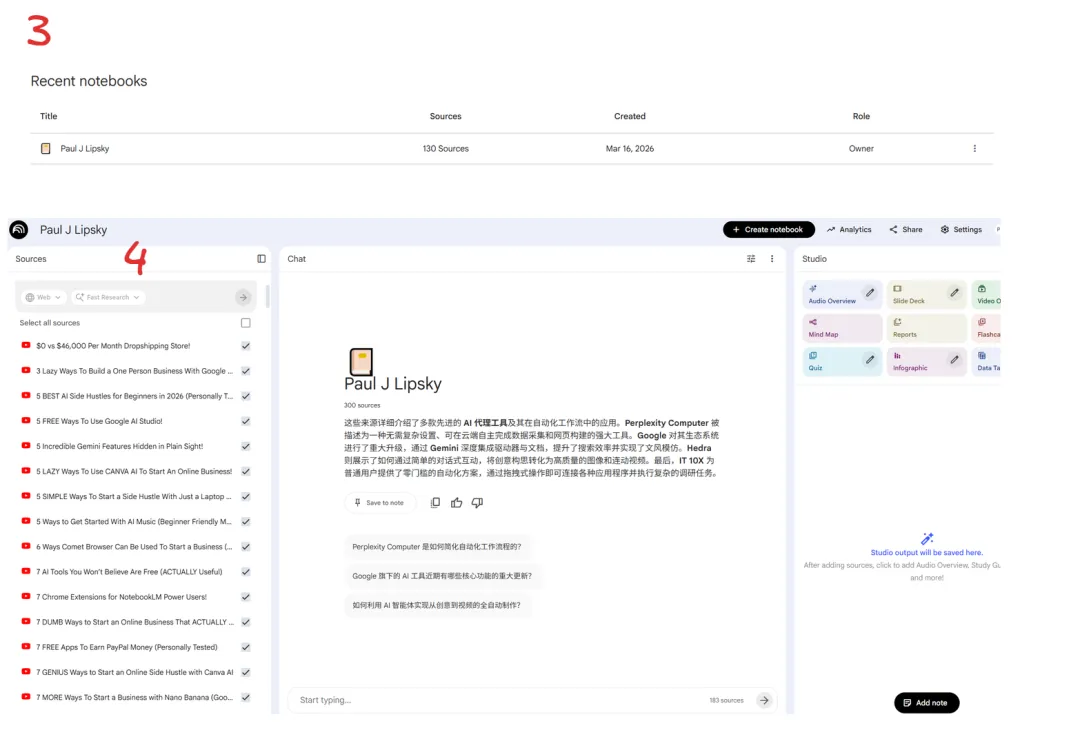Click the Created column header
Viewport: 1080px width, 739px height.
point(630,116)
